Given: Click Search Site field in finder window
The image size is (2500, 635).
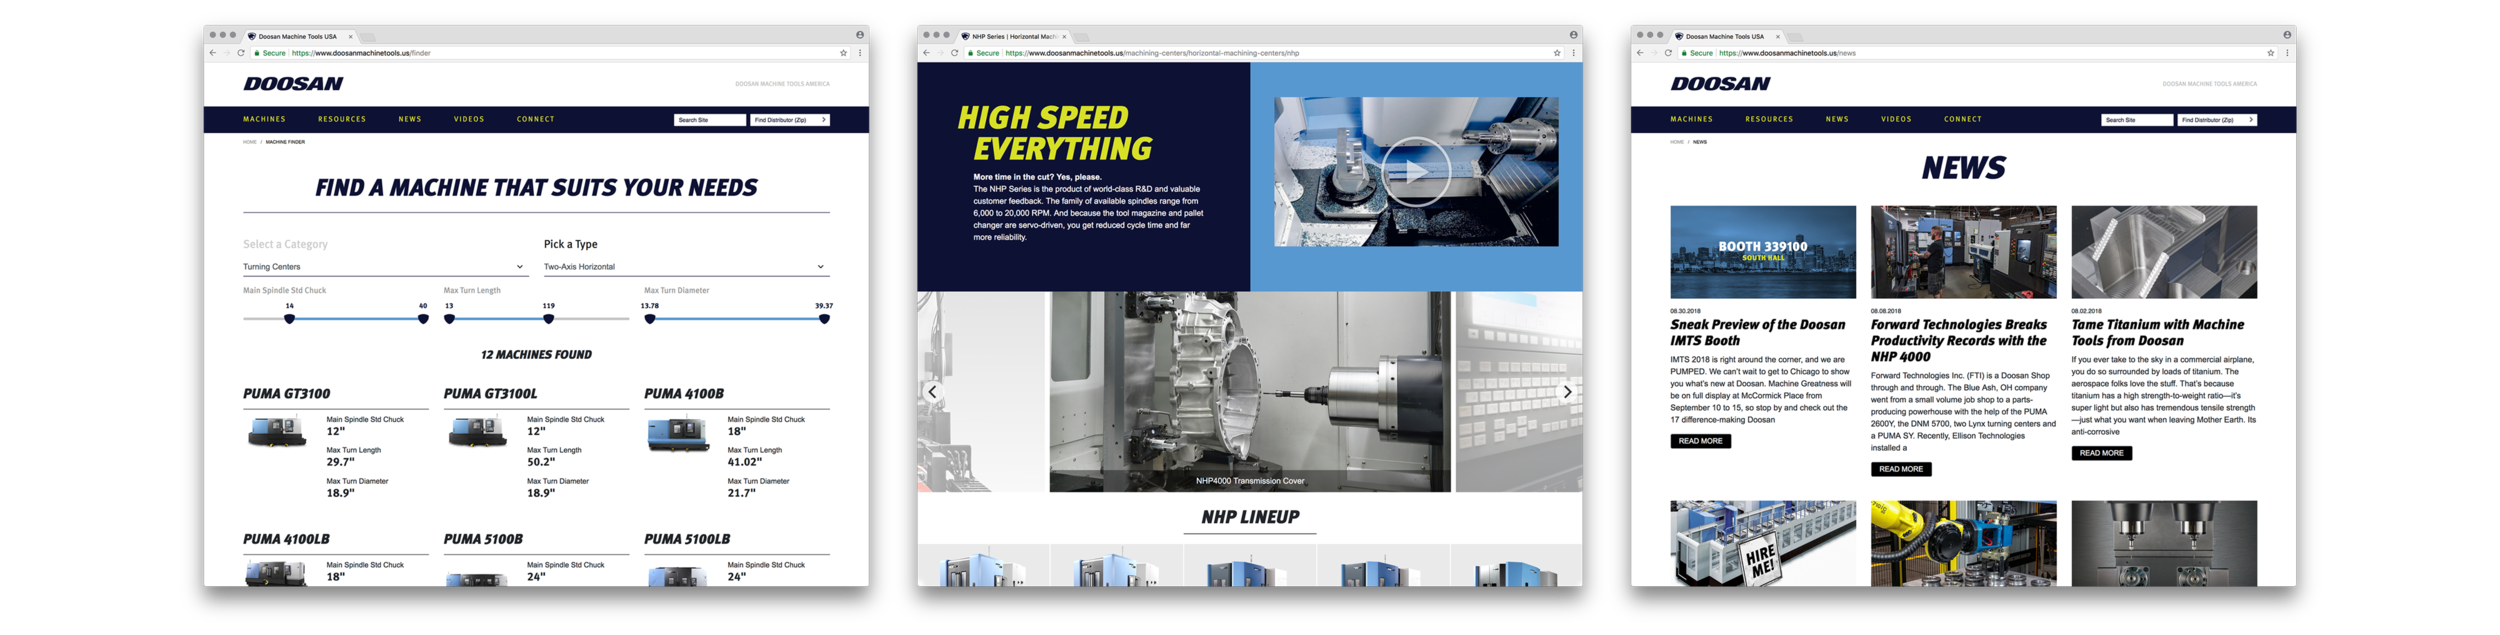Looking at the screenshot, I should [710, 120].
